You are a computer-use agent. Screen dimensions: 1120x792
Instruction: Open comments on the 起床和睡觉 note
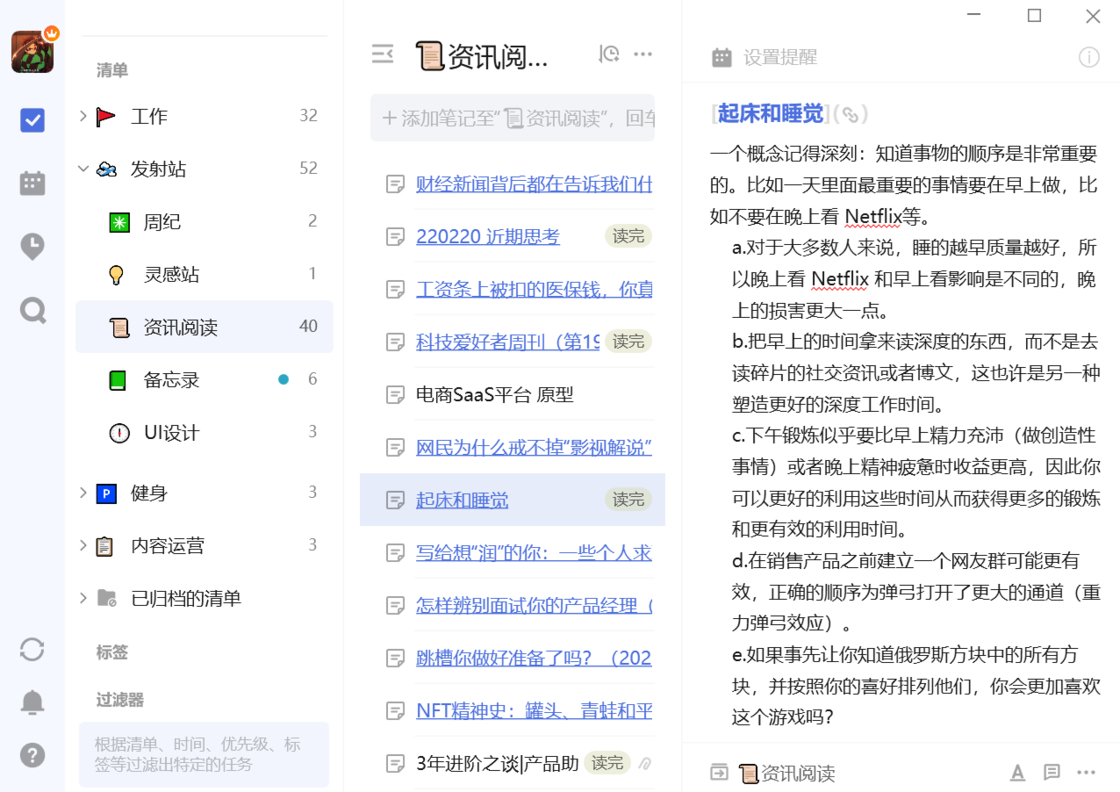pyautogui.click(x=1050, y=773)
